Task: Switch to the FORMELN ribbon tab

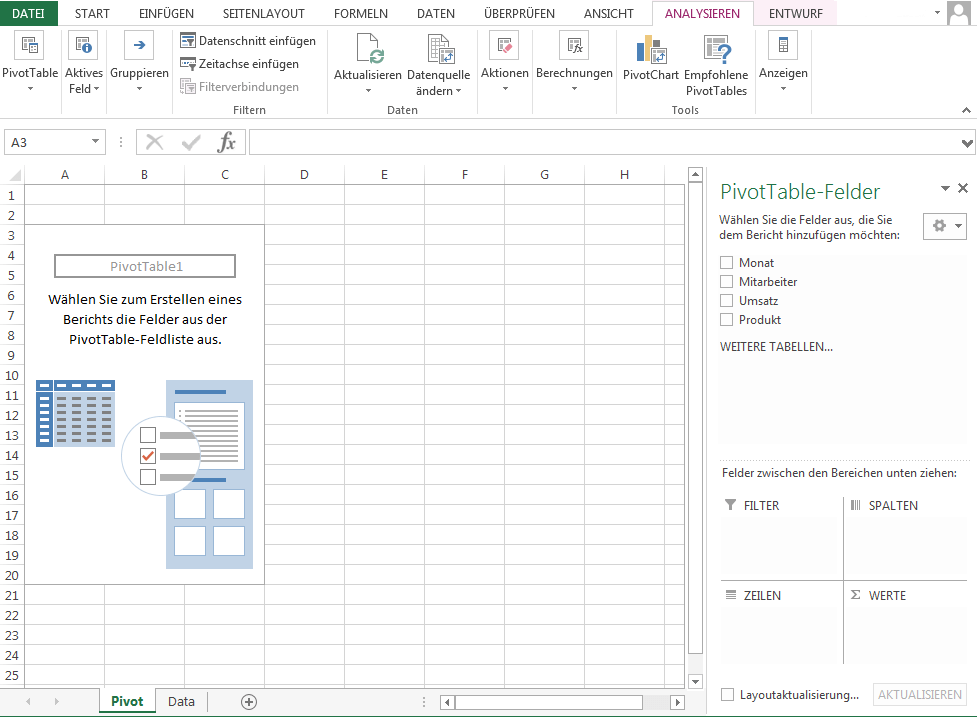Action: pyautogui.click(x=361, y=13)
